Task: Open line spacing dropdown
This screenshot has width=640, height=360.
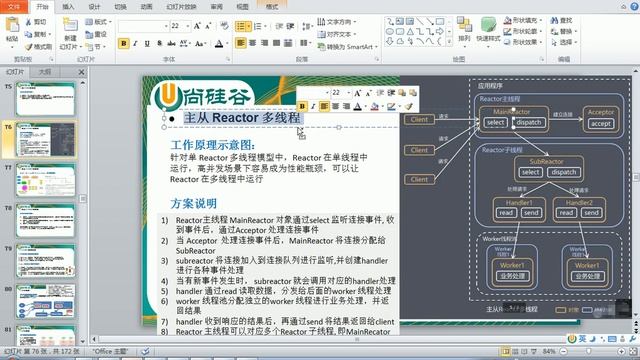Action: pos(308,27)
